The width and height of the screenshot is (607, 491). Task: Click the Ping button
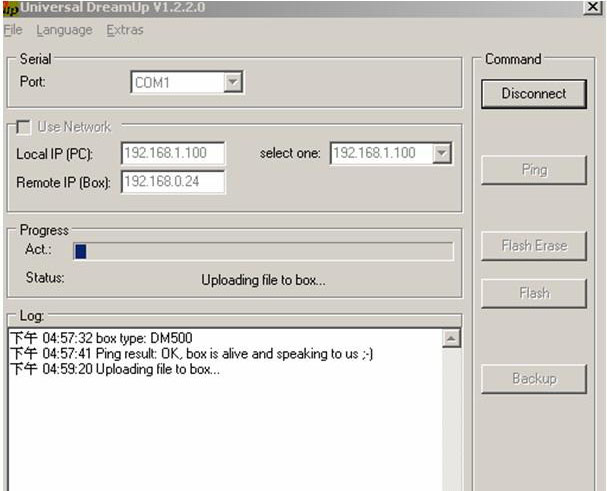pos(534,170)
